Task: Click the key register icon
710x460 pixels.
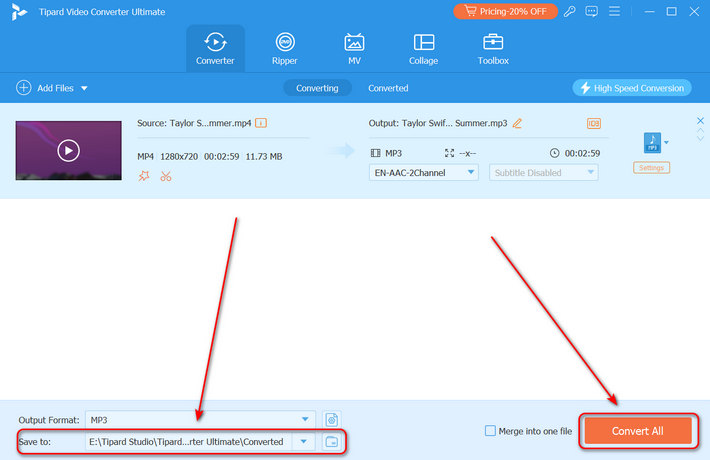Action: [x=569, y=12]
